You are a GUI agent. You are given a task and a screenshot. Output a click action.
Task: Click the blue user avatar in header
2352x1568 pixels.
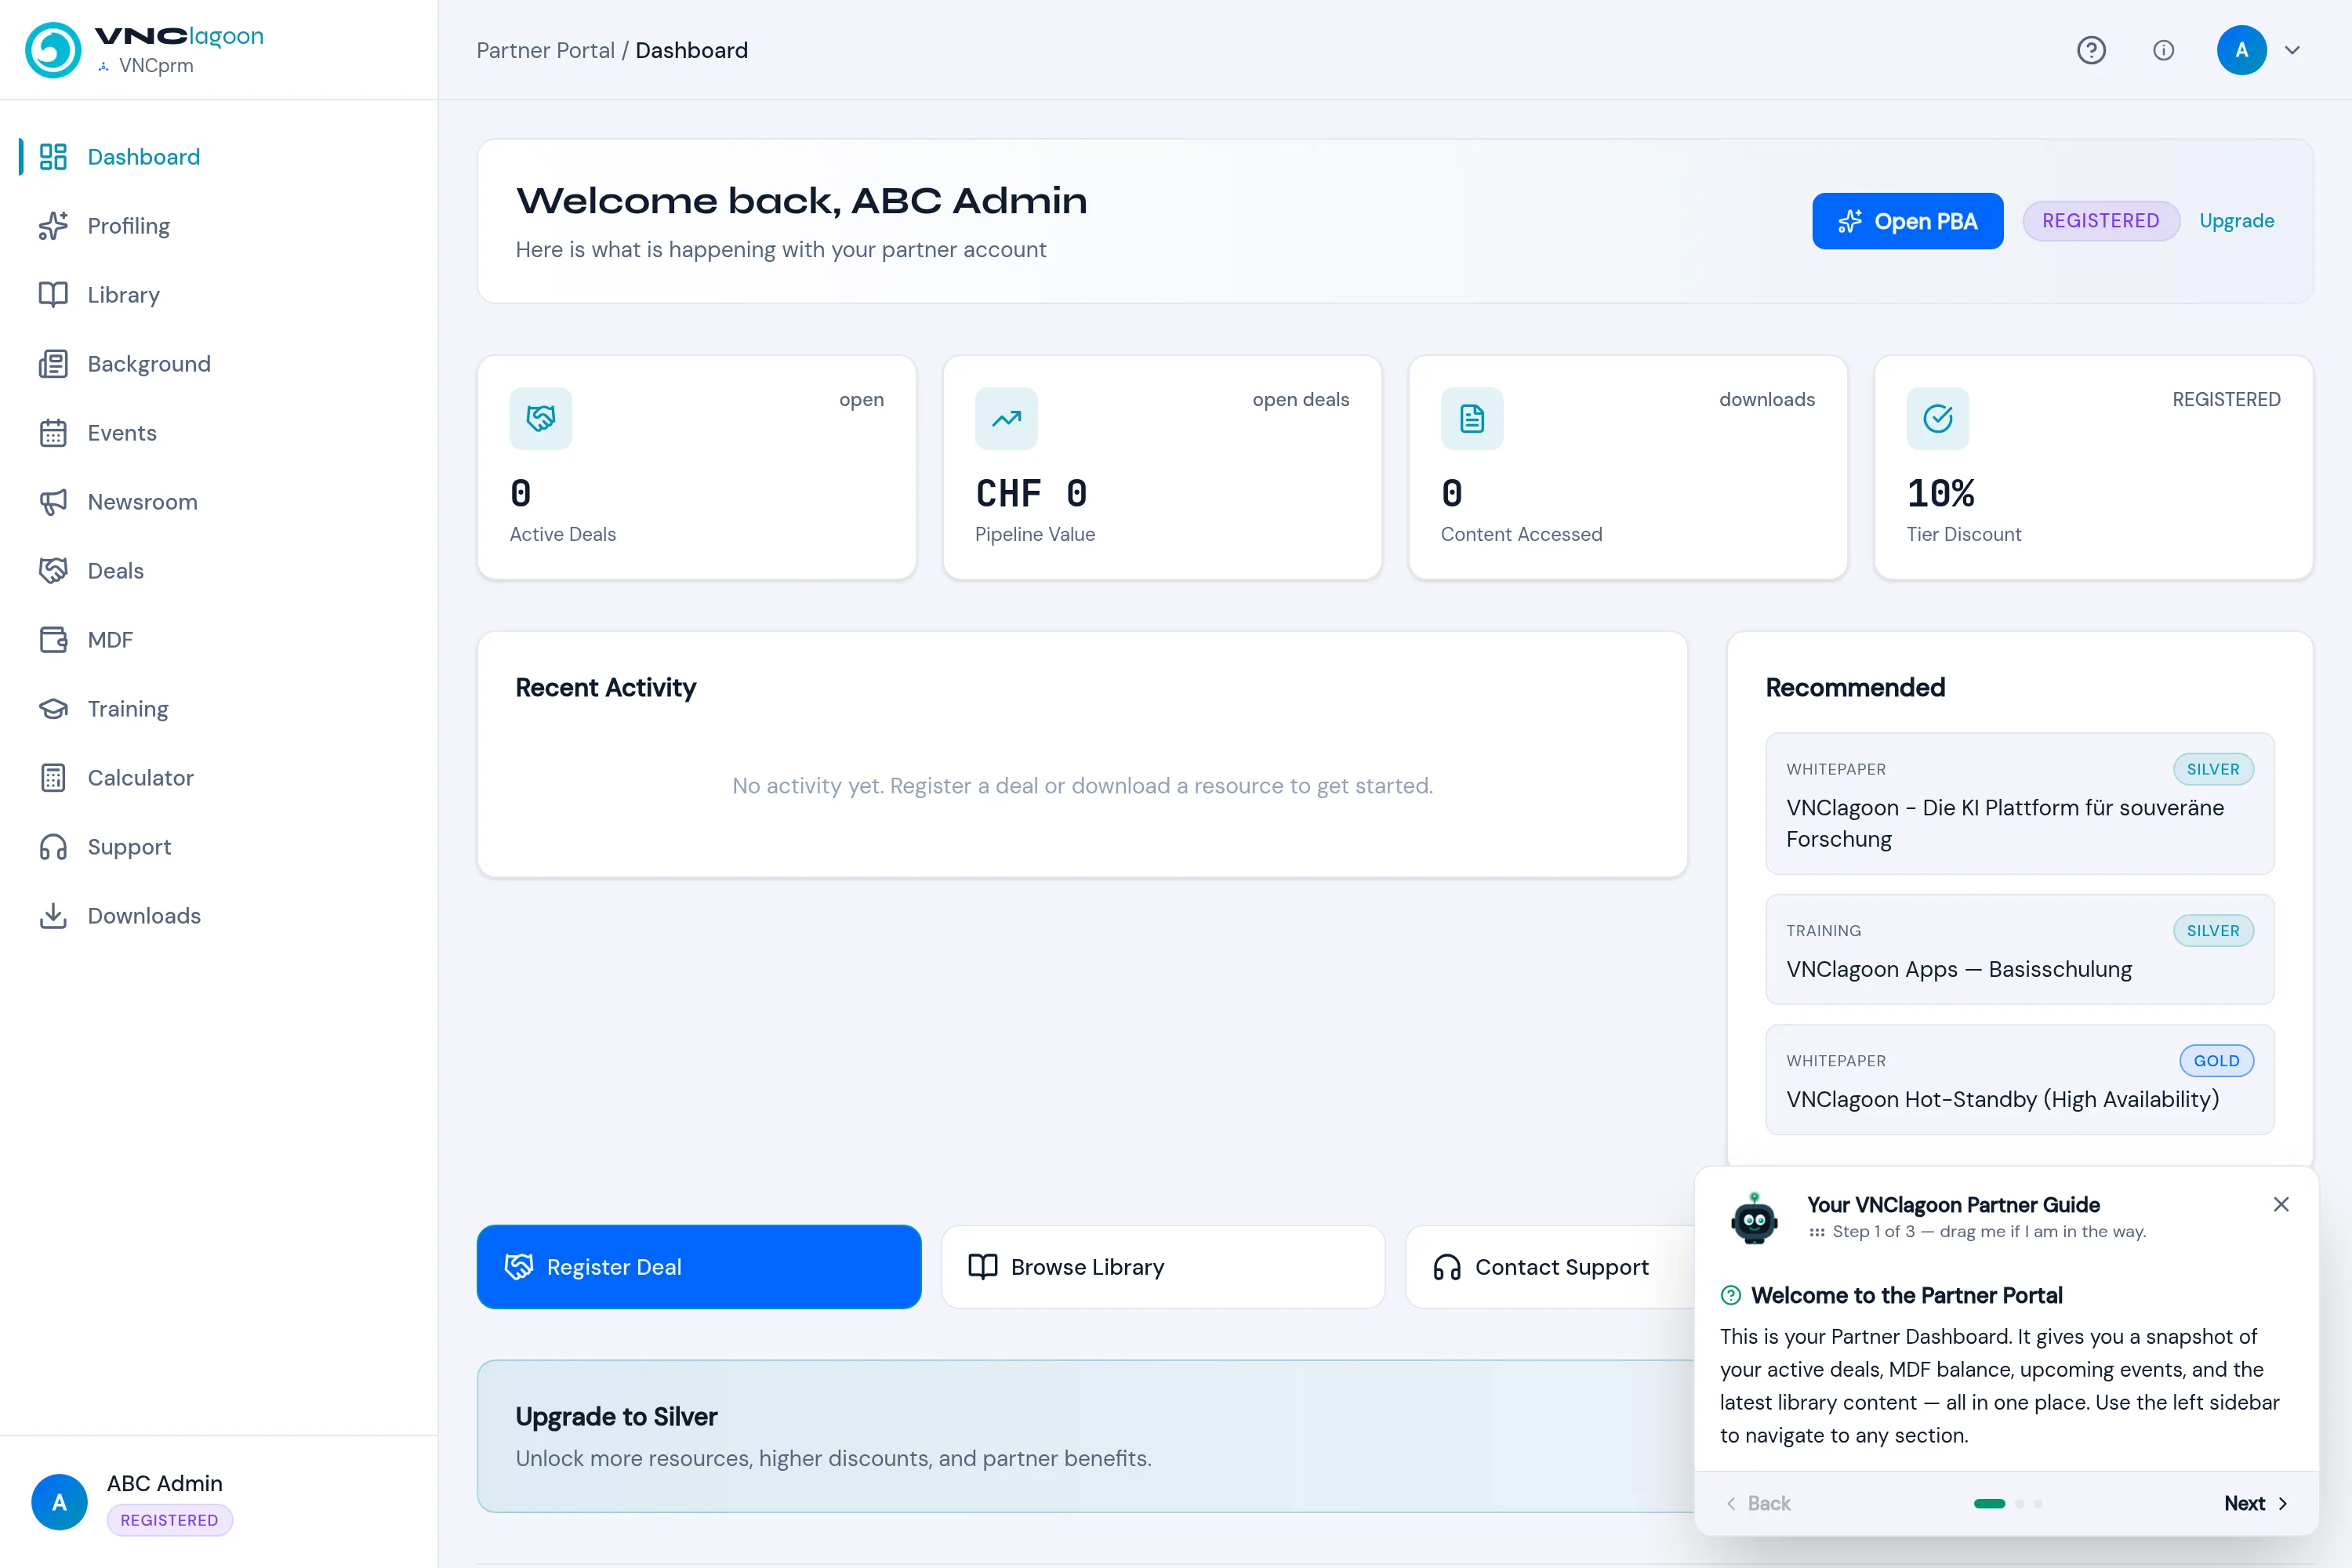pyautogui.click(x=2242, y=50)
